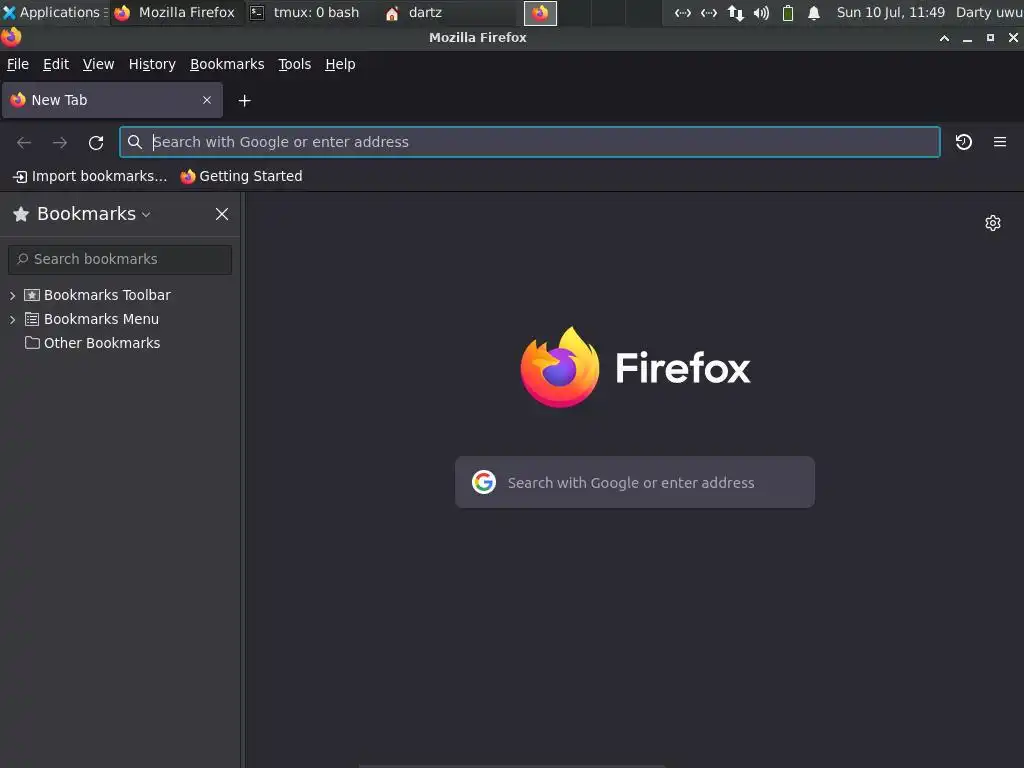Click the Bookmarks Menu folder icon
This screenshot has width=1024, height=768.
32,319
